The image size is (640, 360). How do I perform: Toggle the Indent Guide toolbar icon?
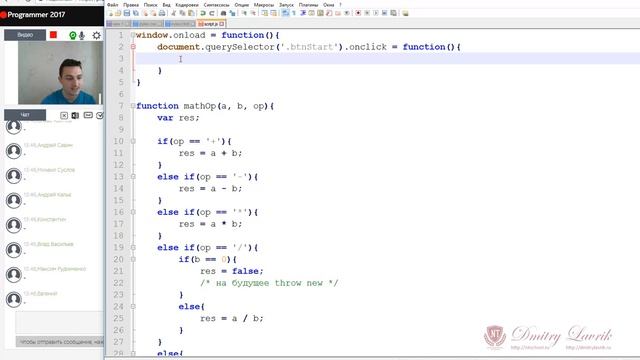302,13
